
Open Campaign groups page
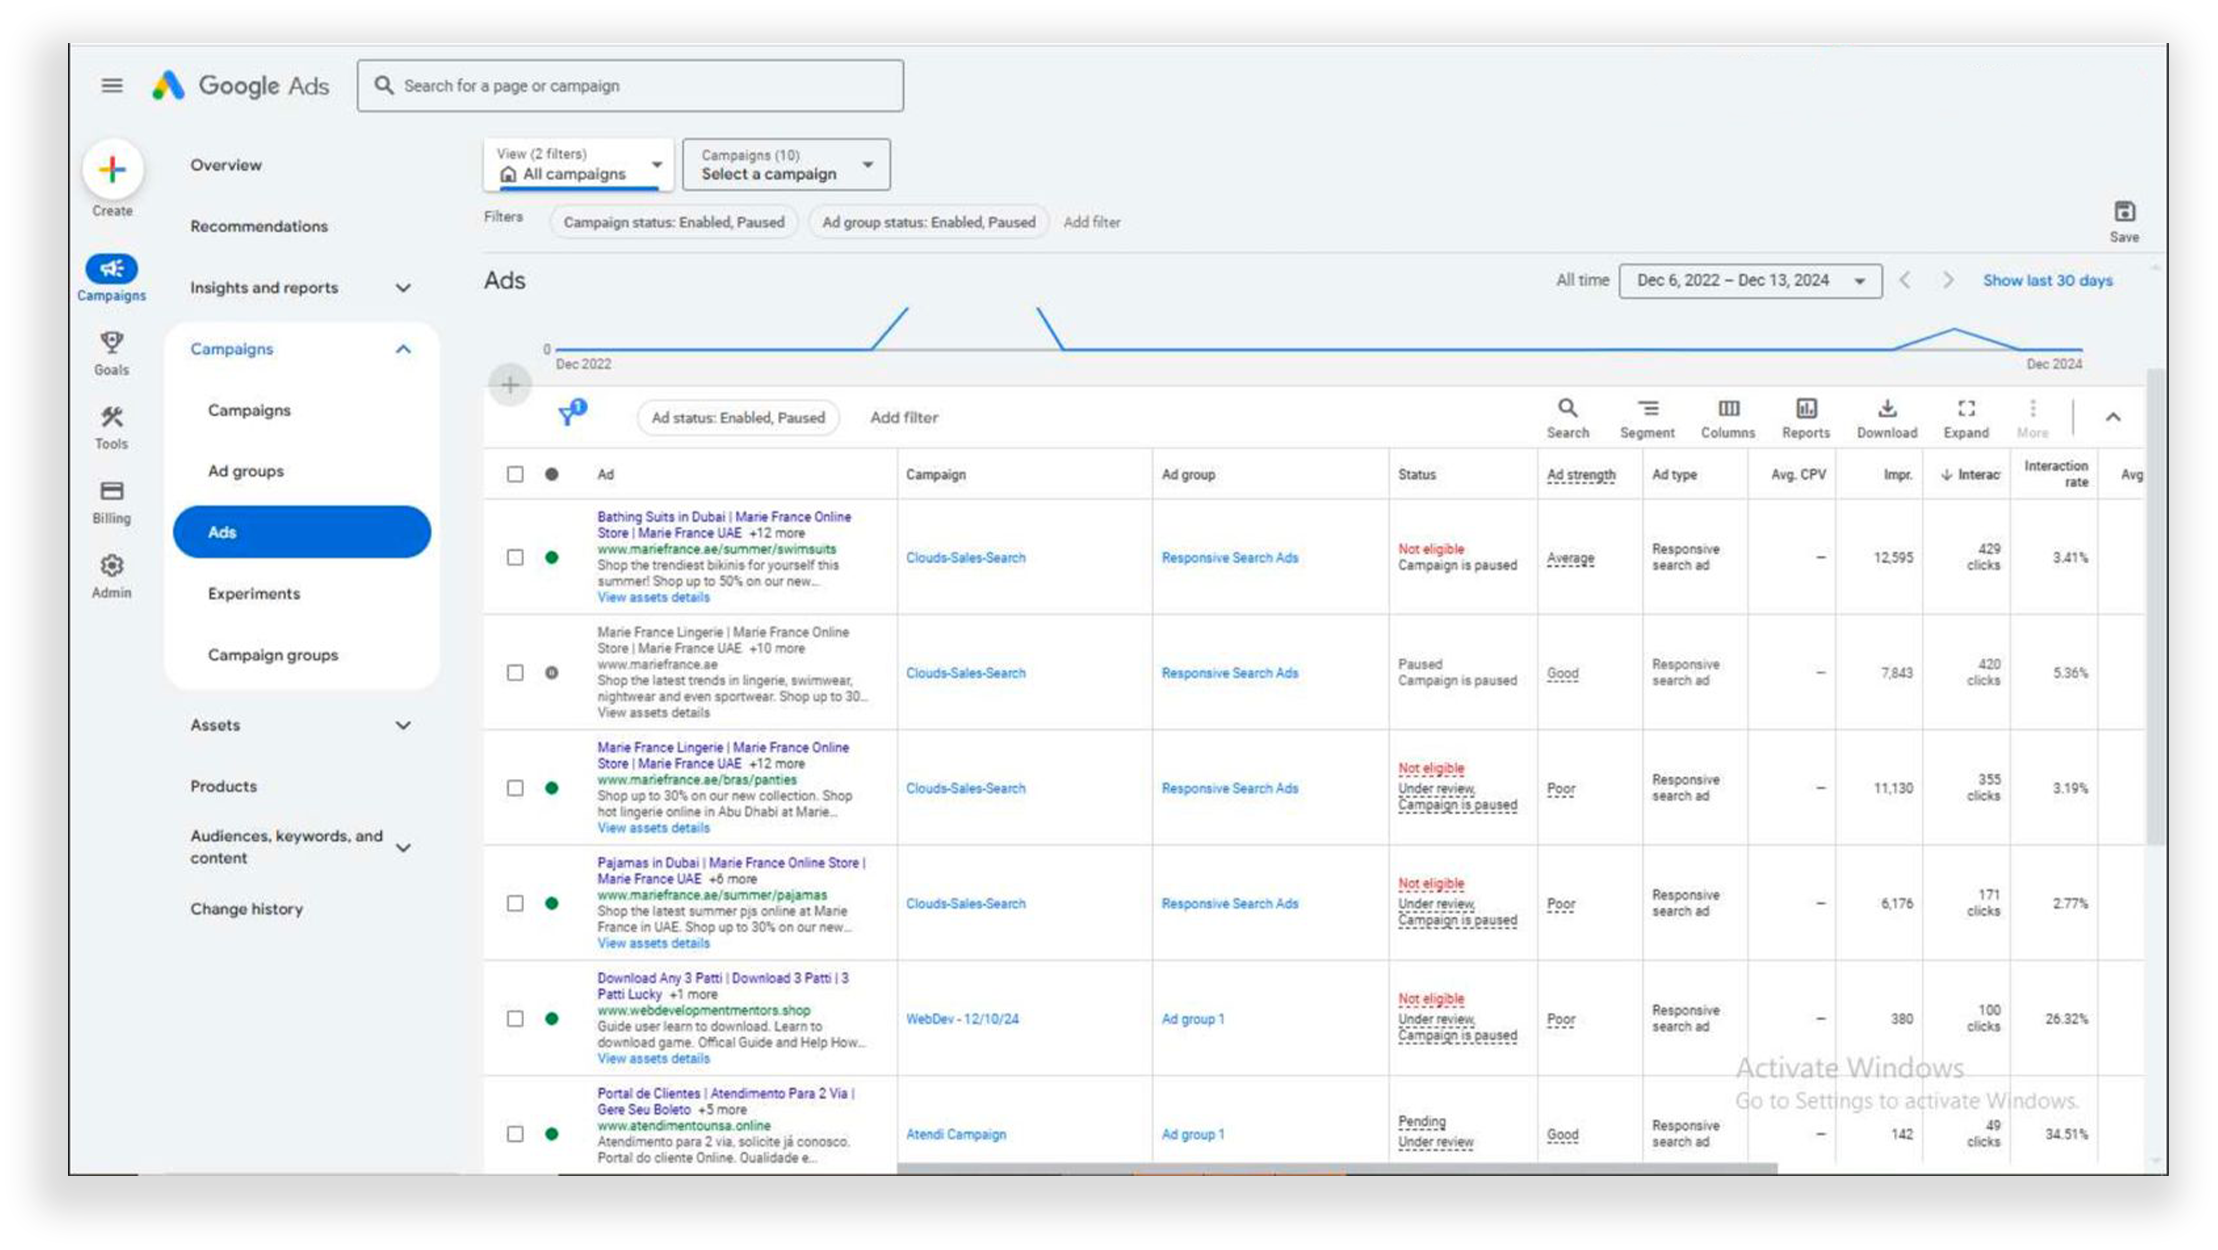[273, 655]
